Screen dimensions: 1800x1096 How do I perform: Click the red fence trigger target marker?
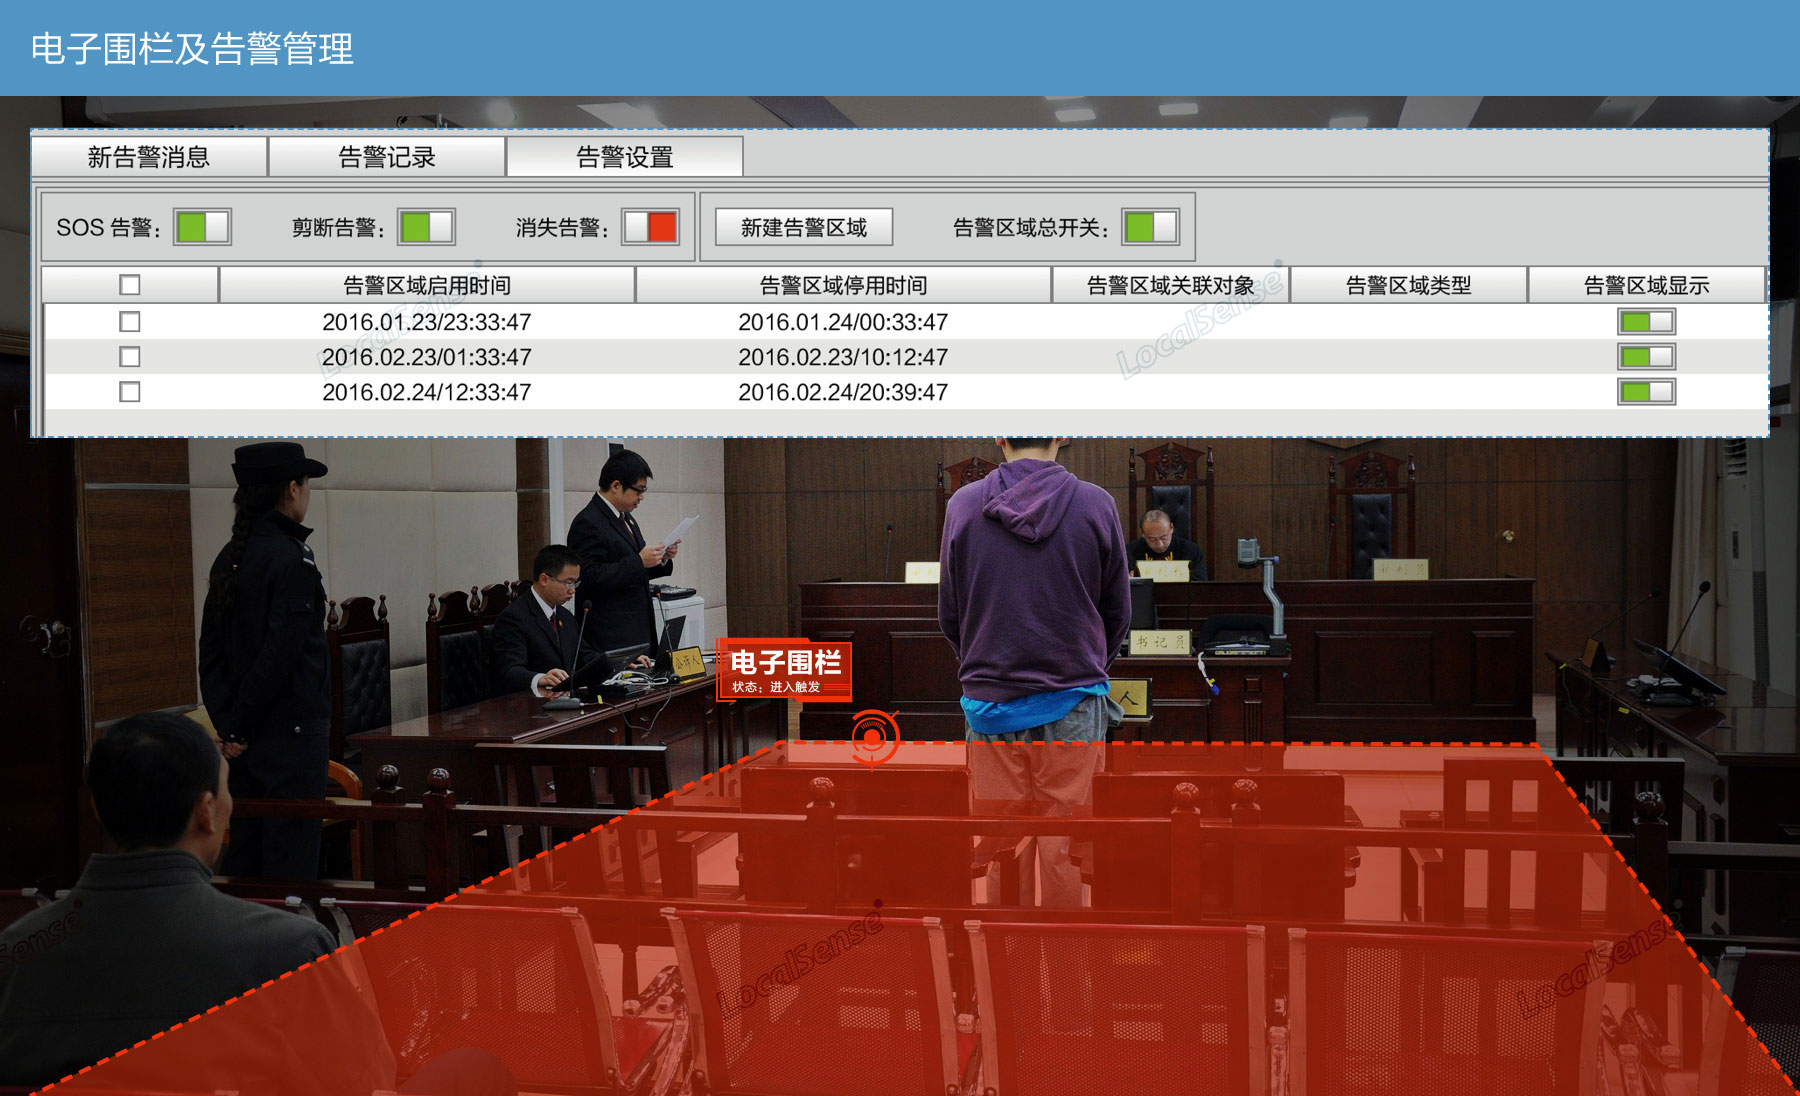tap(874, 738)
